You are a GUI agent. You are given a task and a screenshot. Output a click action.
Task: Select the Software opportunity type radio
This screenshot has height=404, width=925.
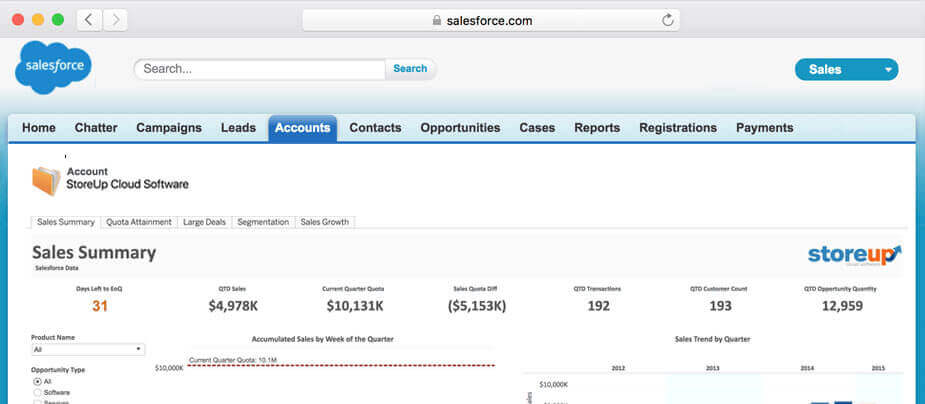(x=38, y=392)
